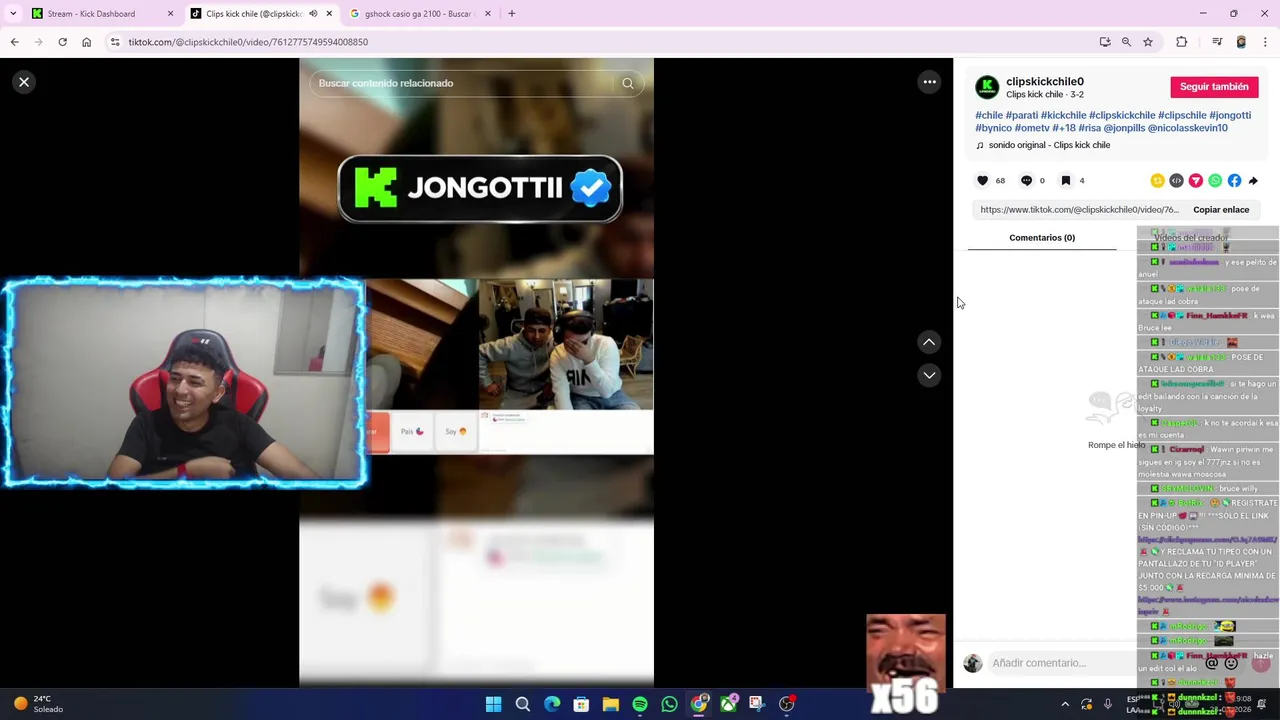Switch to 'gshock casio ga 2100' Google tab
1280x720 pixels.
coord(419,14)
